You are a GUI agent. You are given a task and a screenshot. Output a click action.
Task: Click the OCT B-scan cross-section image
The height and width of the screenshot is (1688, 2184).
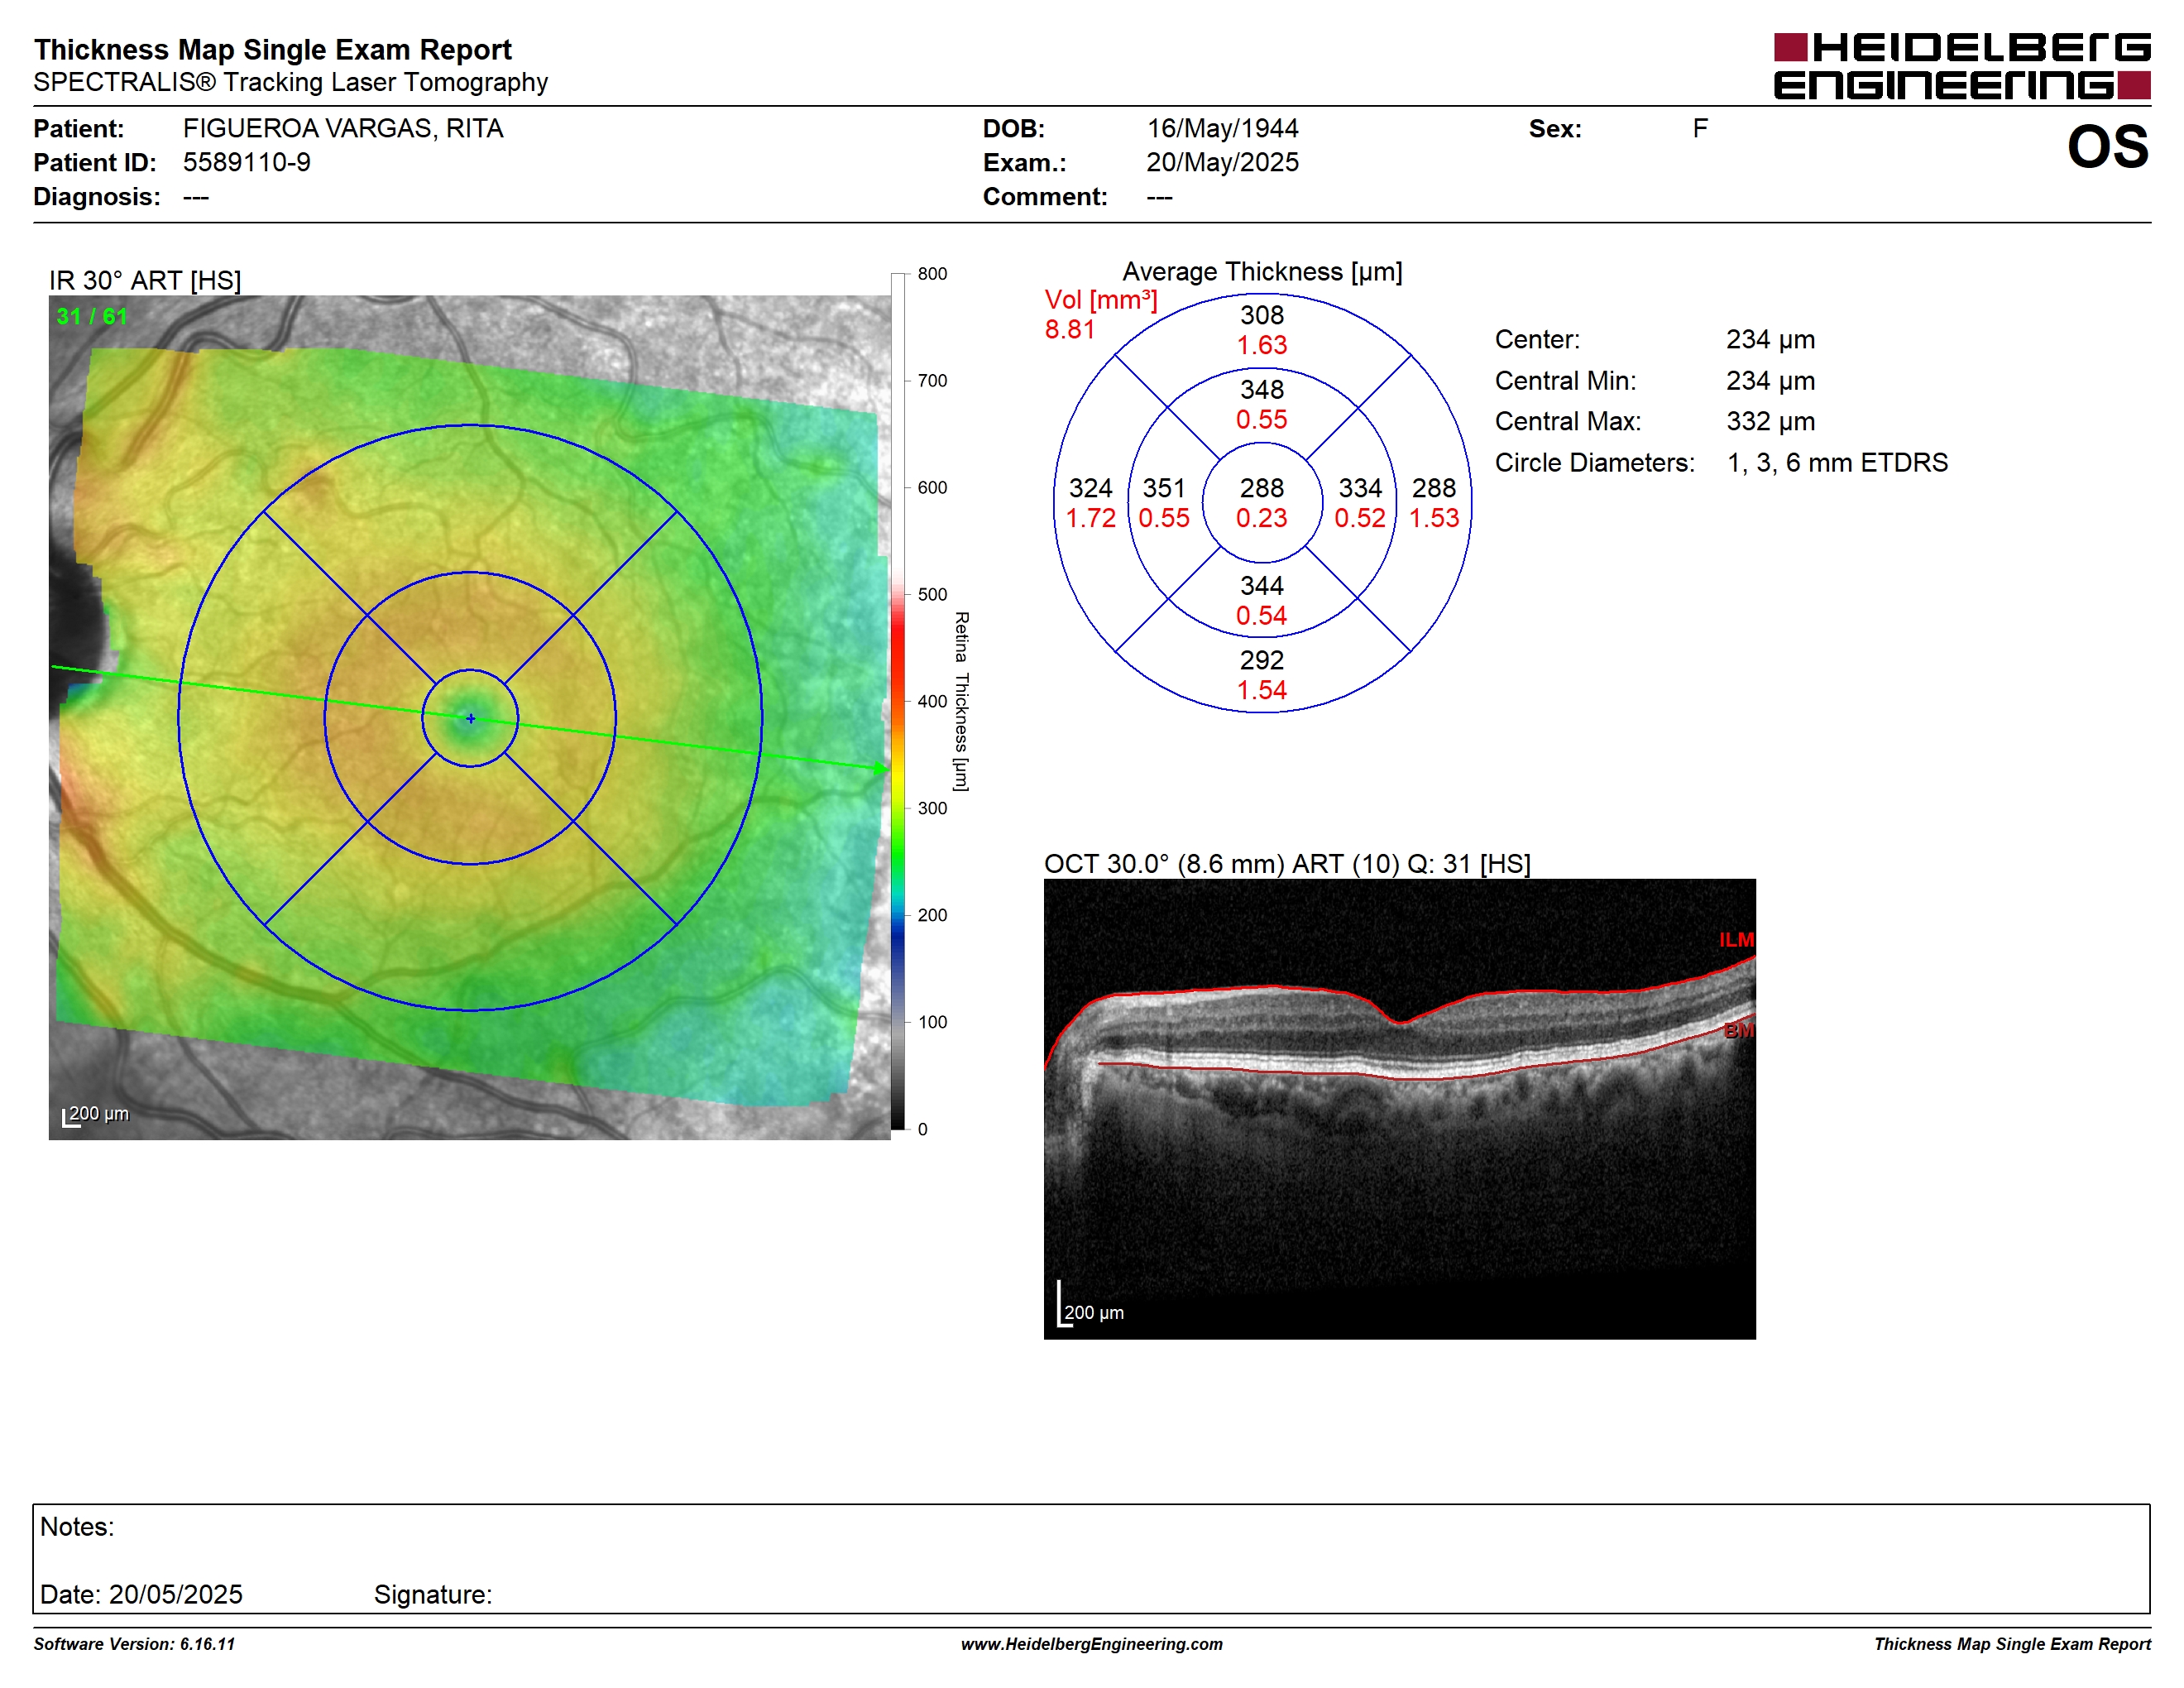(x=1399, y=1109)
